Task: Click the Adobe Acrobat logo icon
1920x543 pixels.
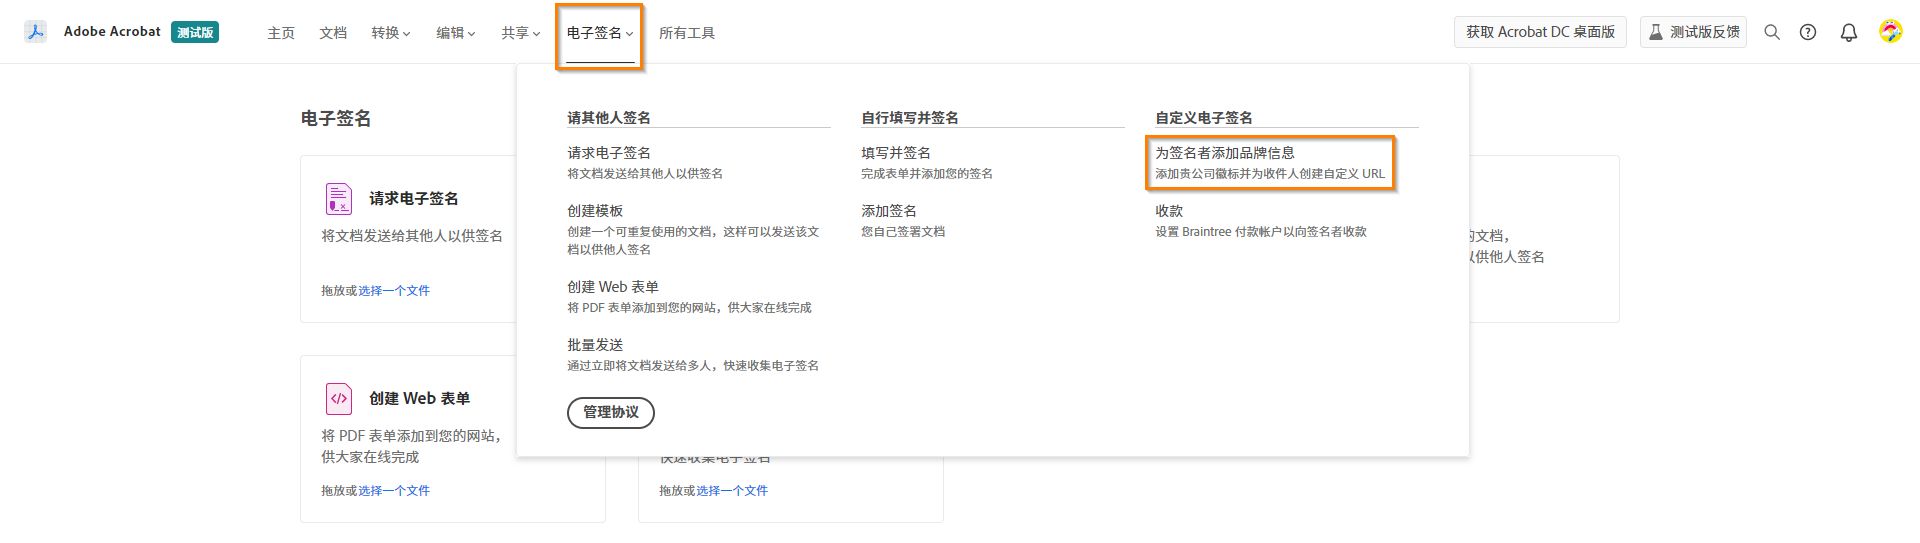Action: tap(36, 32)
